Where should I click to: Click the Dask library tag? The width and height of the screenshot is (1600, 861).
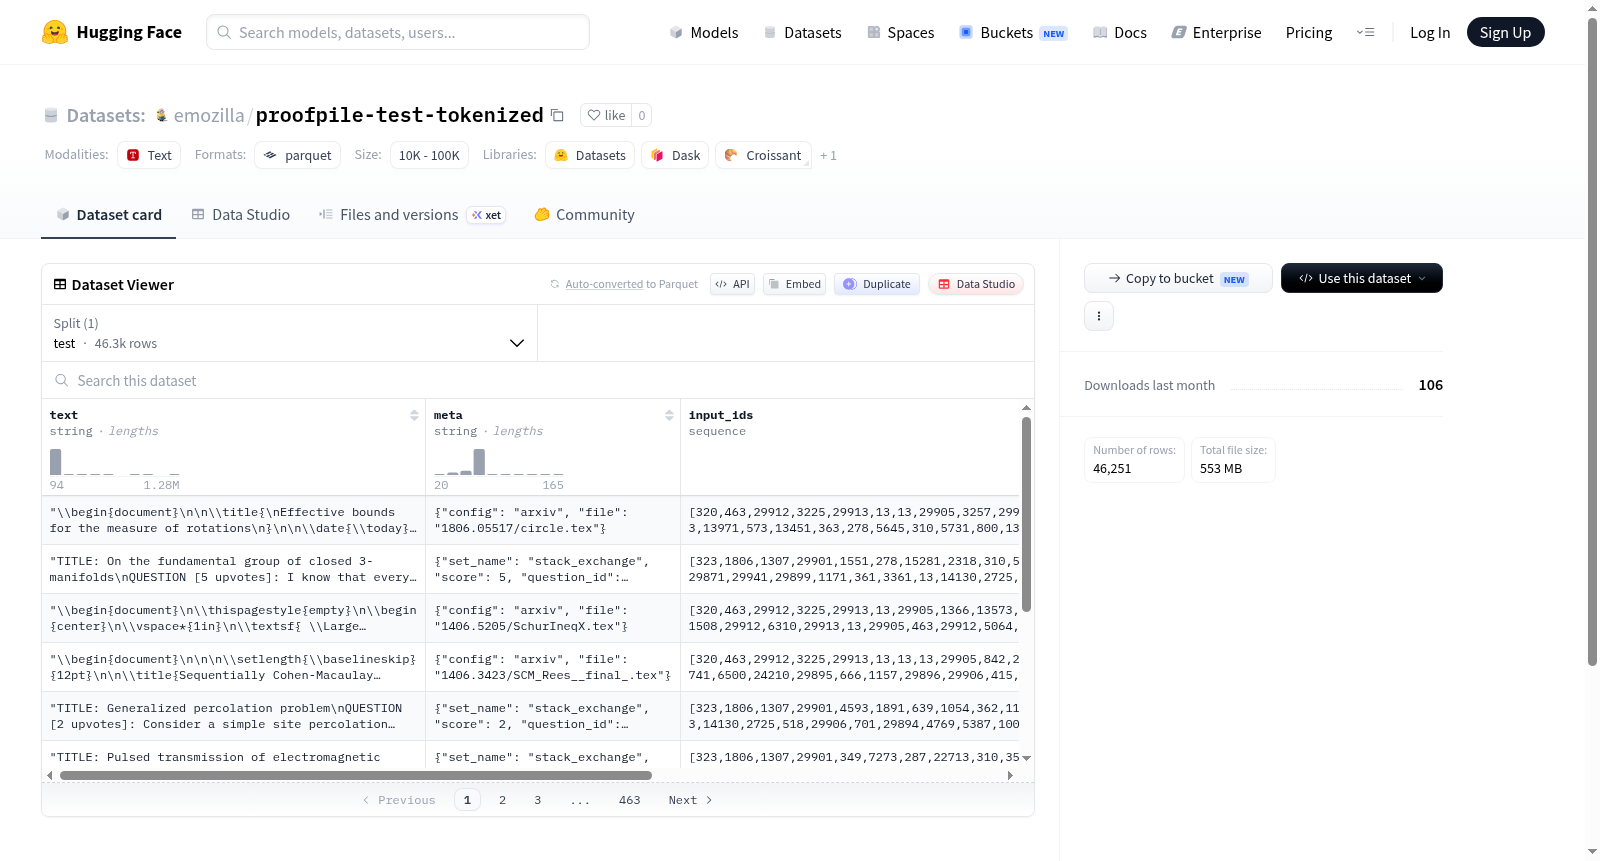pos(675,155)
